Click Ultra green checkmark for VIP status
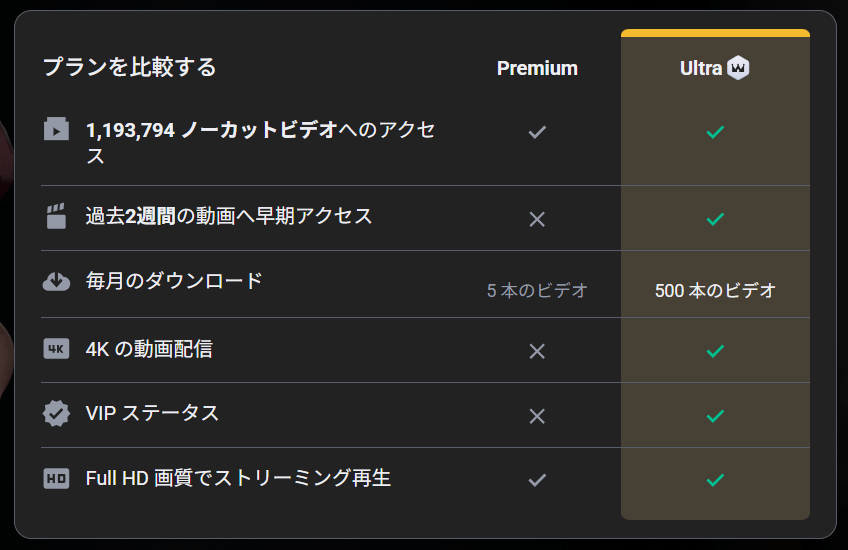Image resolution: width=848 pixels, height=550 pixels. (x=715, y=415)
